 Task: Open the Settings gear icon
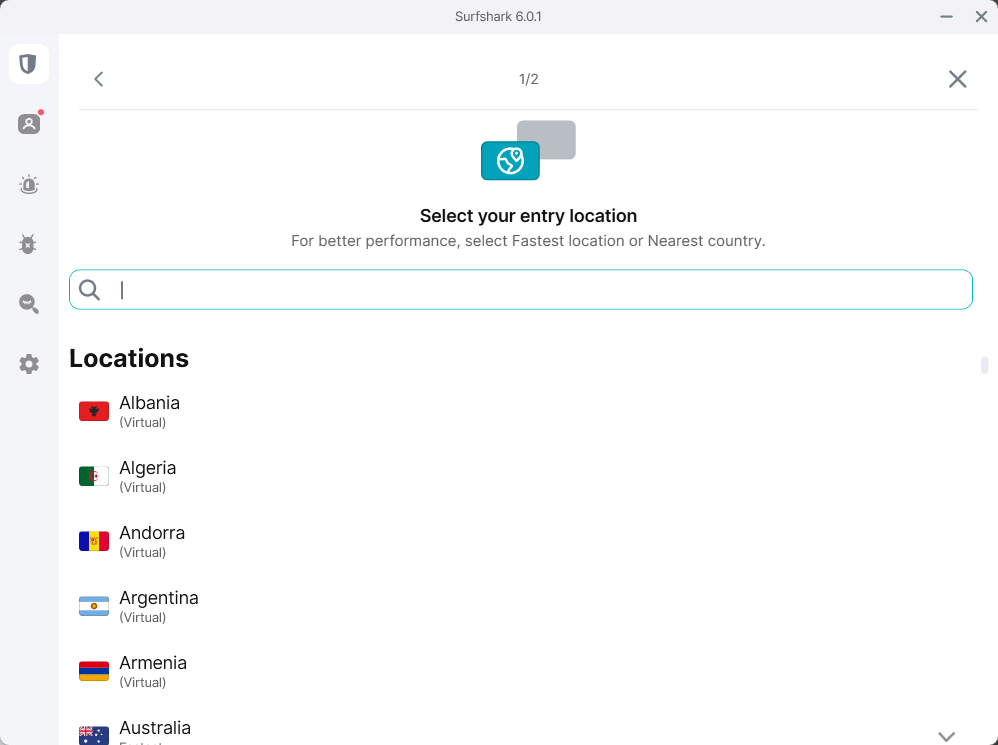coord(29,365)
